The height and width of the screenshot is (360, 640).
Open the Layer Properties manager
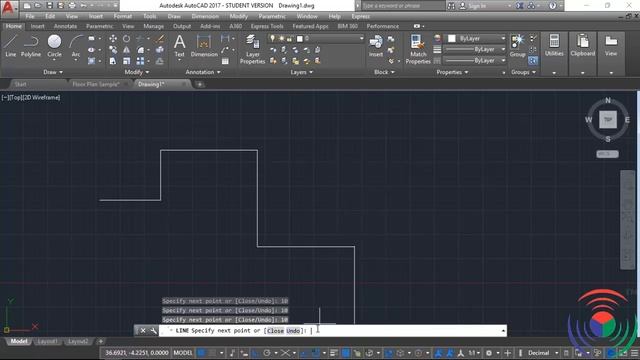[x=253, y=49]
